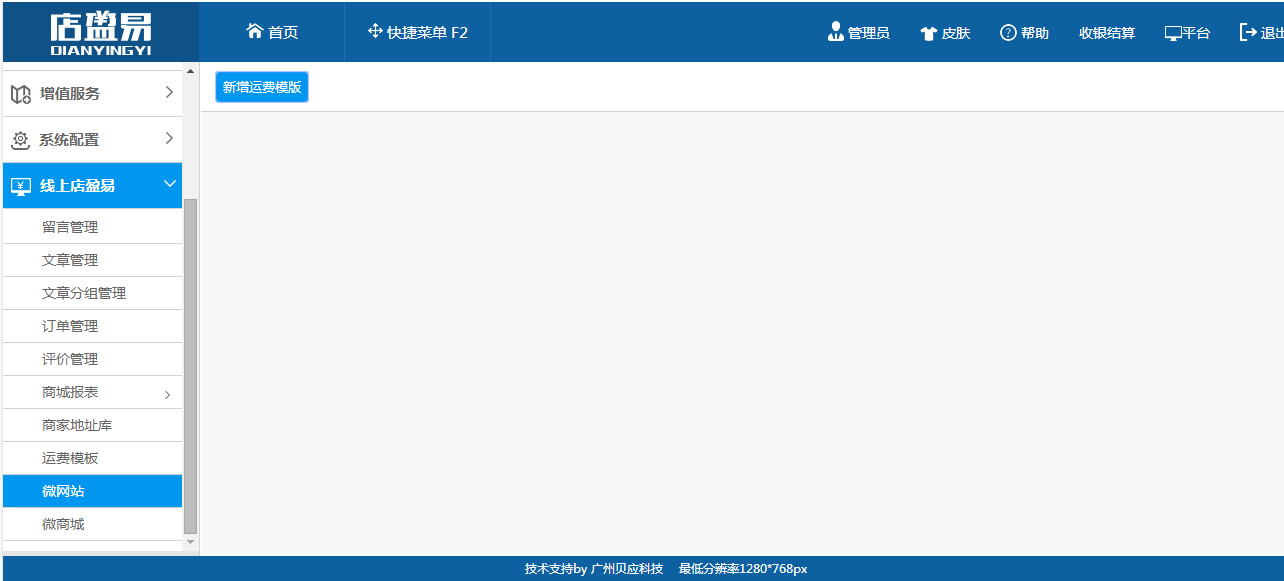Image resolution: width=1284 pixels, height=581 pixels.
Task: Open the 皮肤 skin chooser
Action: tap(945, 33)
